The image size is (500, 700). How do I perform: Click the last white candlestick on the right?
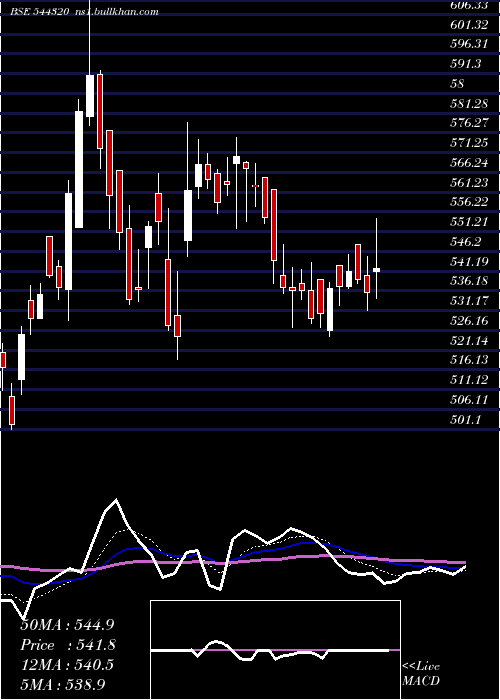(376, 270)
